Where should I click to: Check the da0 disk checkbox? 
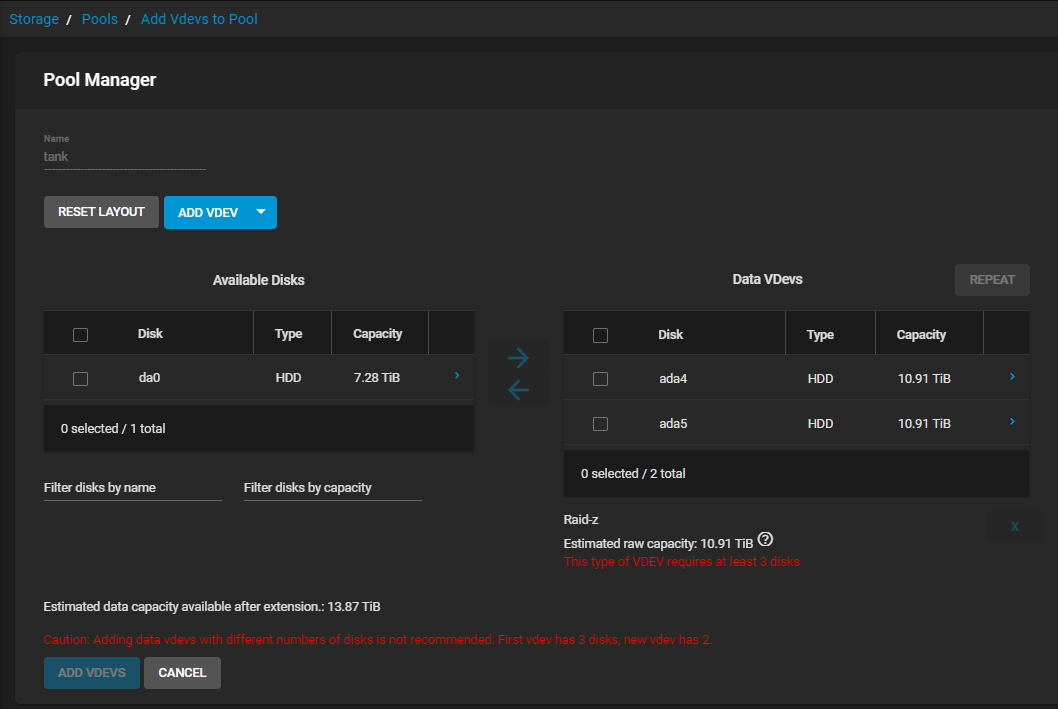click(81, 378)
